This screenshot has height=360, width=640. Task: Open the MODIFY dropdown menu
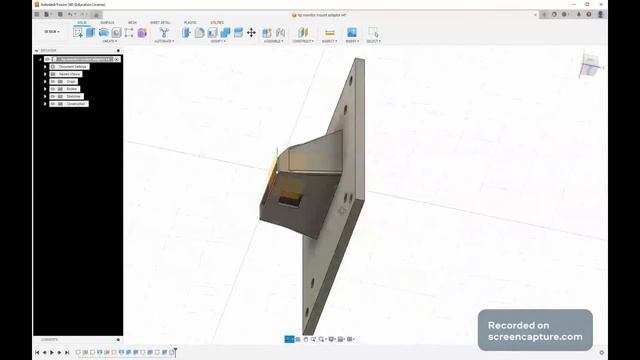coord(218,41)
